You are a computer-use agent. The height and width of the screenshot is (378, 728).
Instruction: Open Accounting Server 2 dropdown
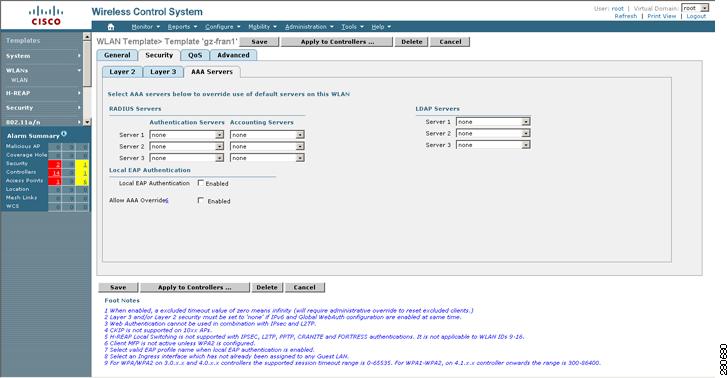(267, 146)
